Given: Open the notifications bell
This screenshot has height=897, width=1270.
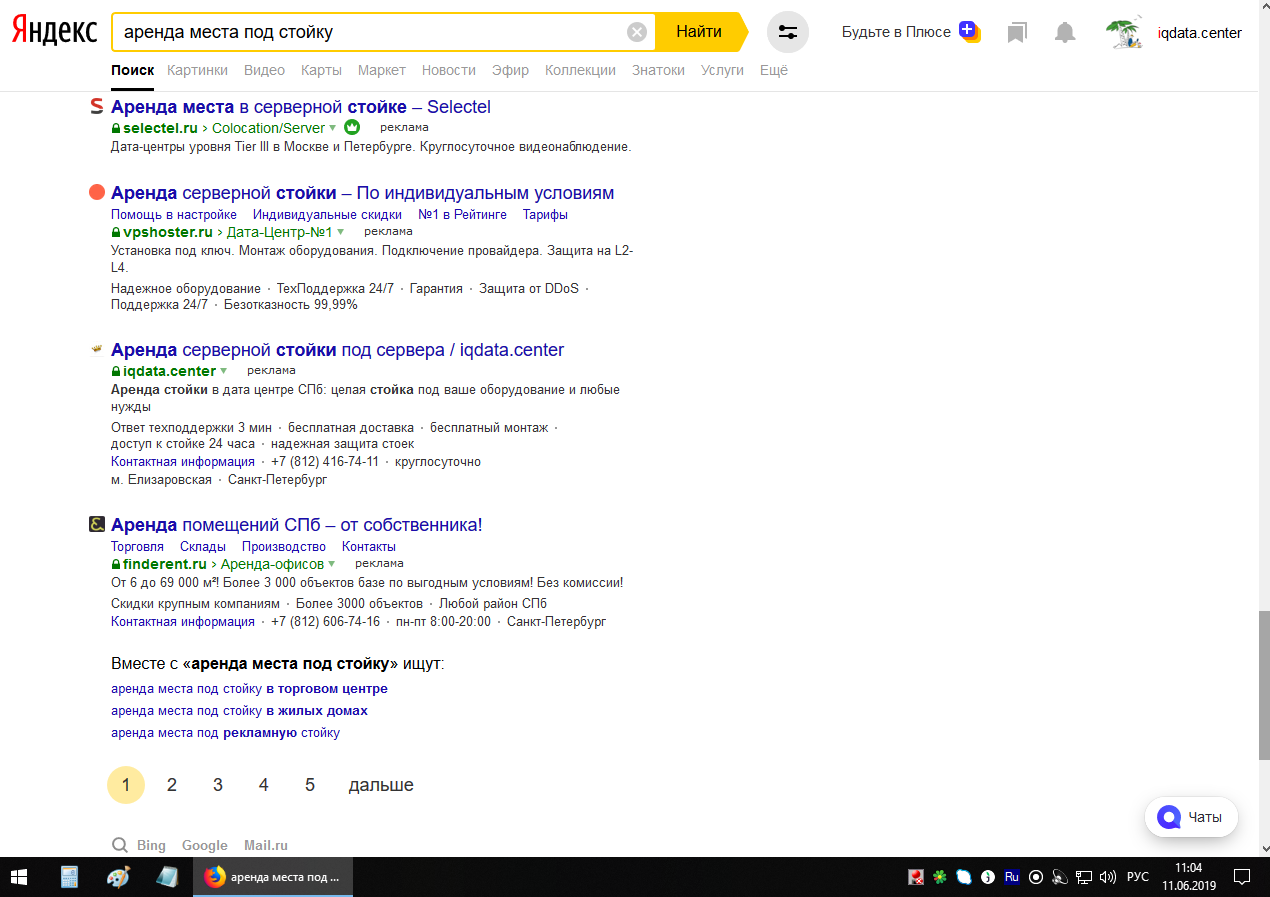Looking at the screenshot, I should 1065,32.
